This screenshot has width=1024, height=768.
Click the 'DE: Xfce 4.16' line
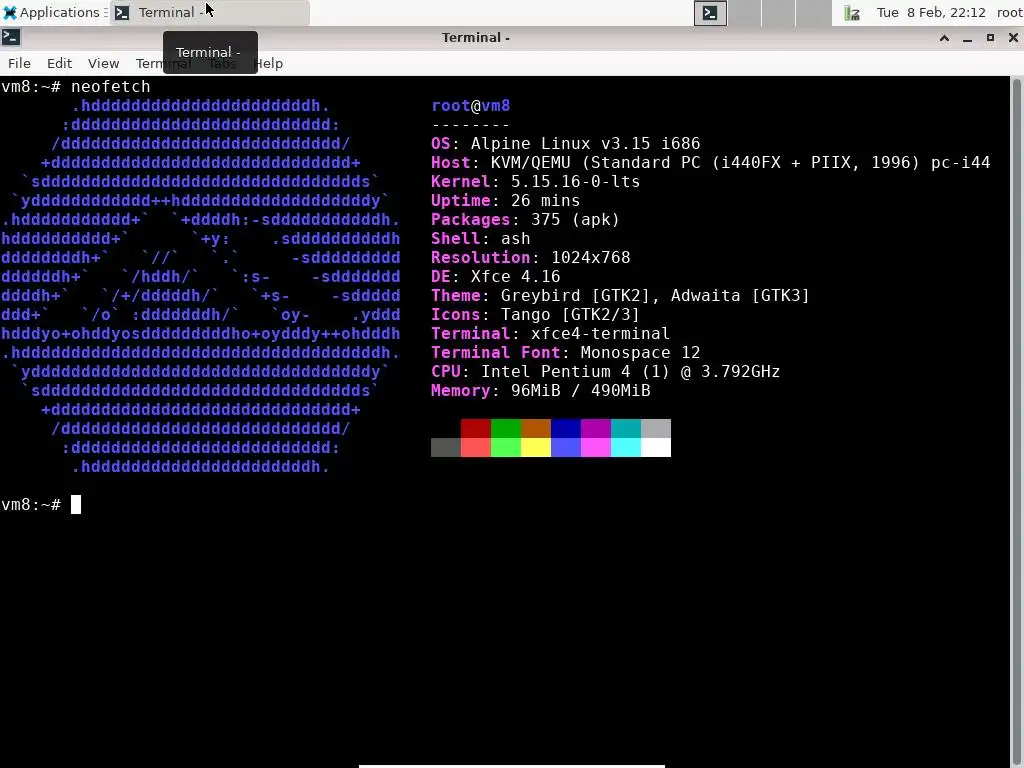(x=496, y=276)
